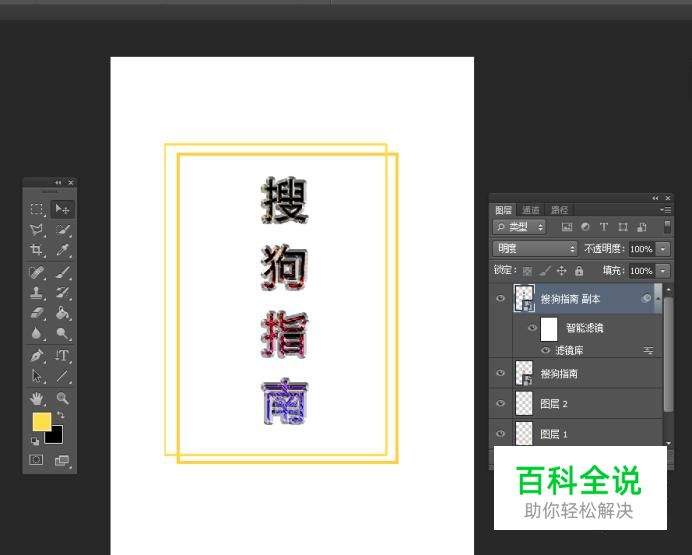Select the History Brush tool
This screenshot has height=555, width=692.
tap(63, 292)
